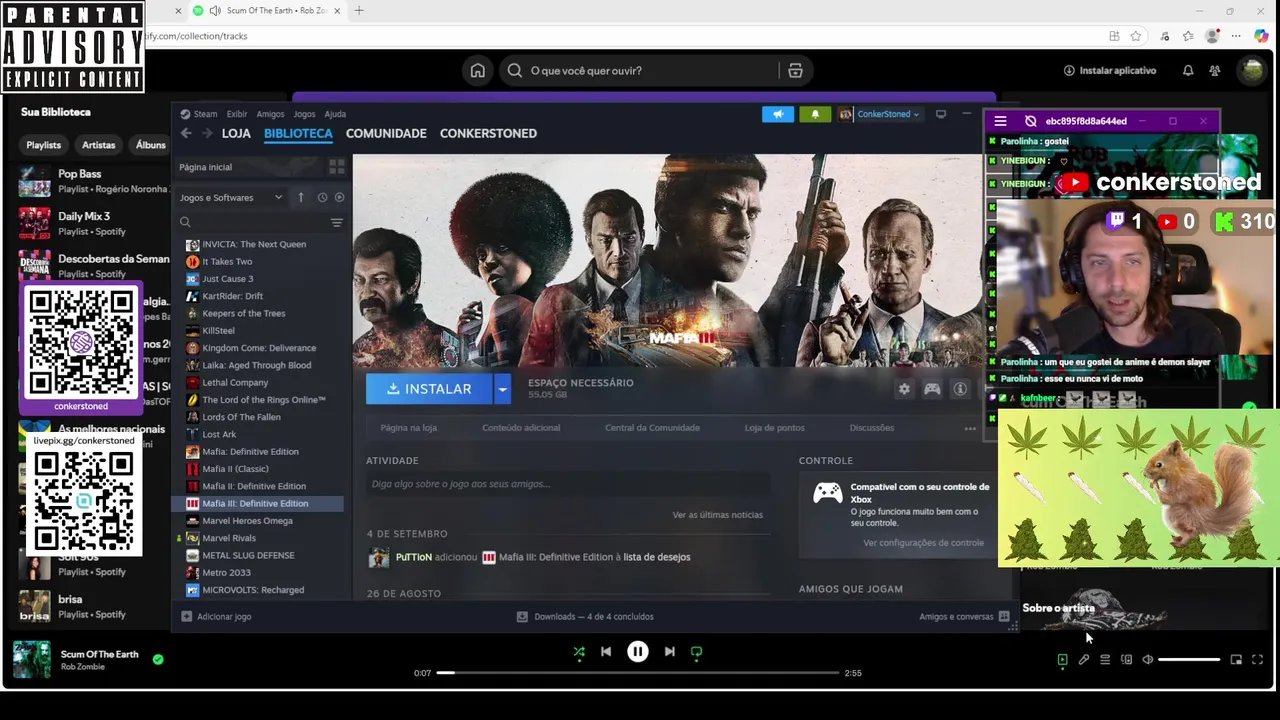Viewport: 1280px width, 720px height.
Task: Open Steam notifications bell icon
Action: coord(815,114)
